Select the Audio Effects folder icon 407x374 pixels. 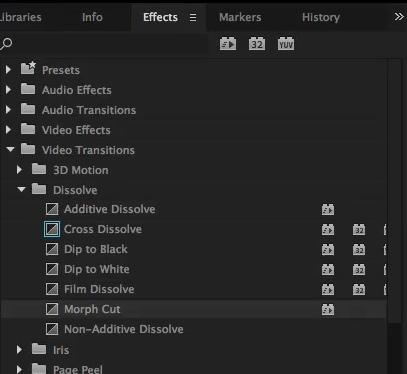(28, 89)
